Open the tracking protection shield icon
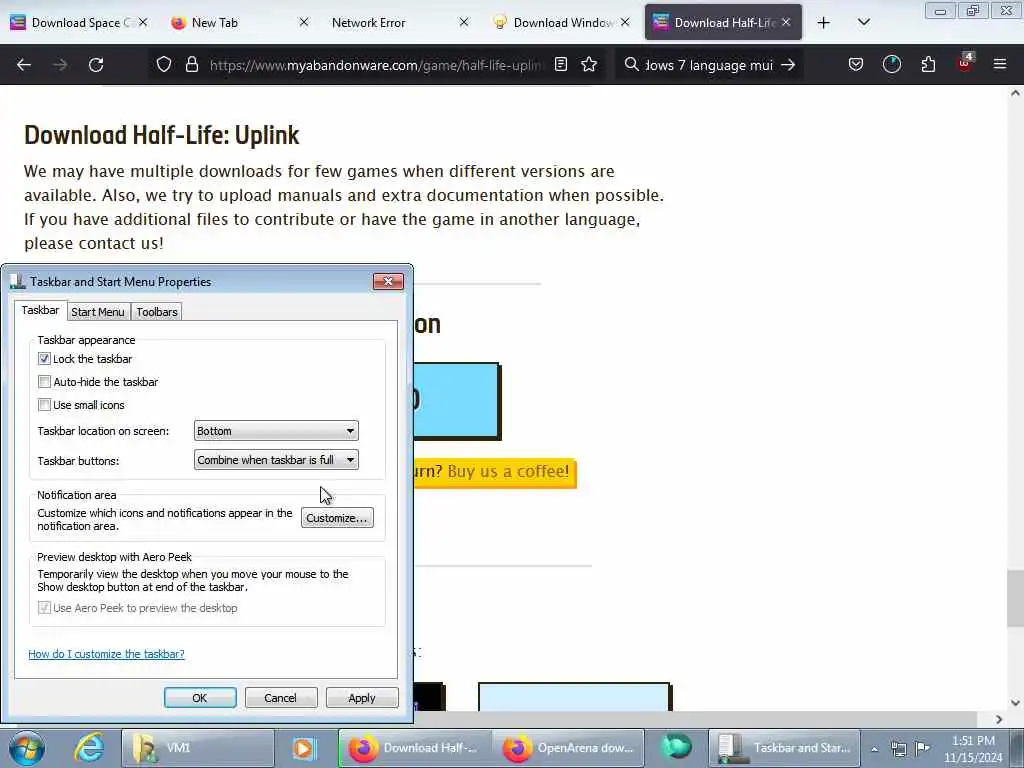Screen dimensions: 1024x768 (x=164, y=64)
